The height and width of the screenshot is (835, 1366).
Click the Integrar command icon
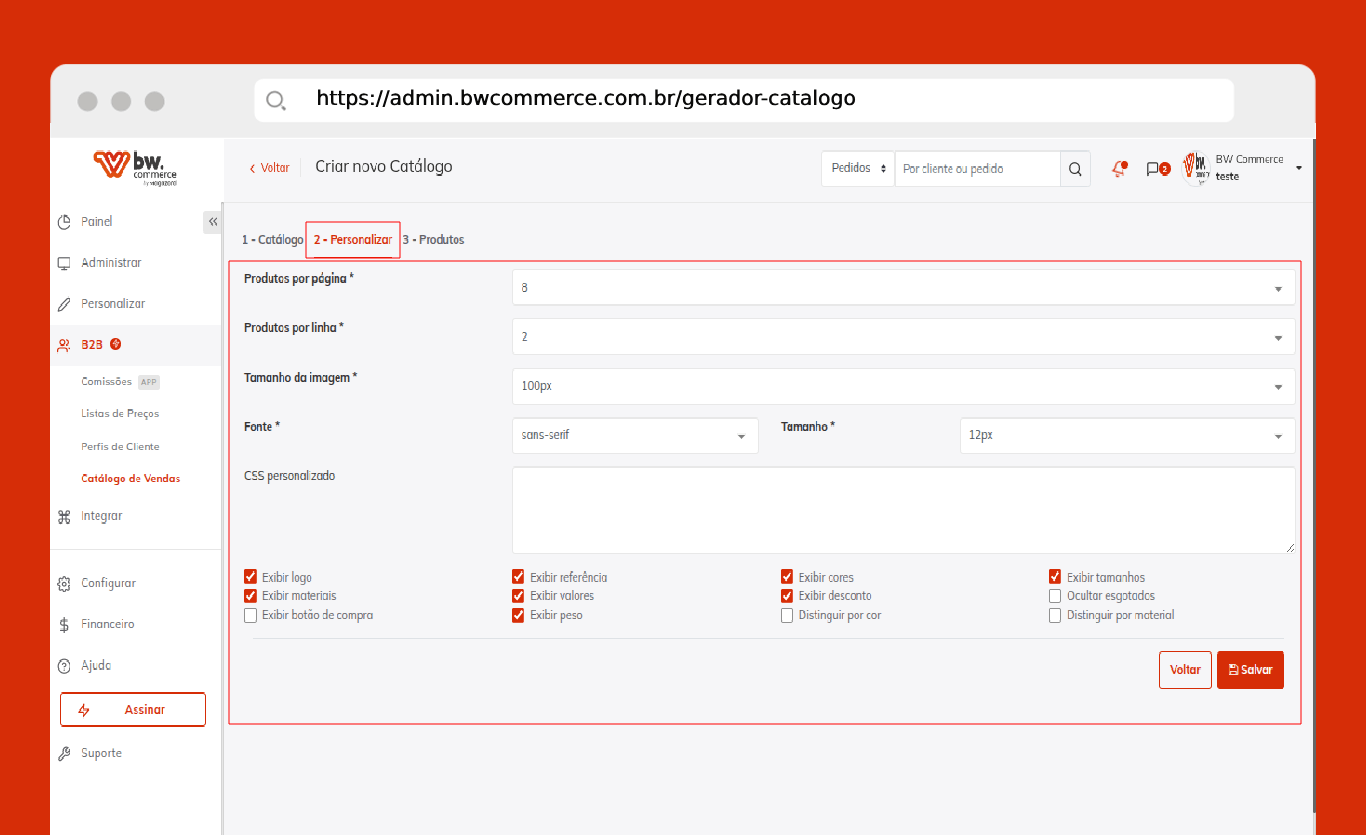coord(64,517)
